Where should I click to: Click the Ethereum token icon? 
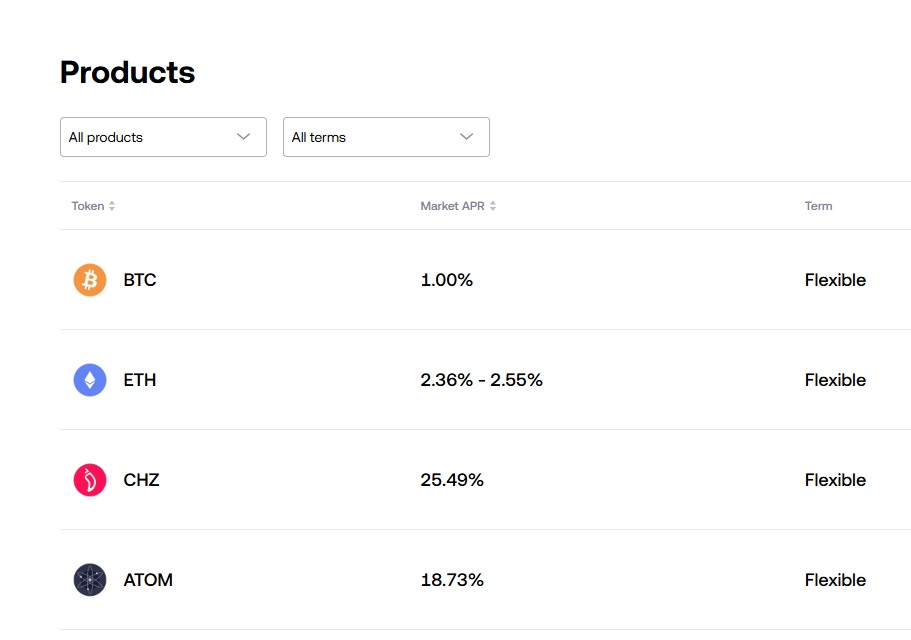coord(90,380)
